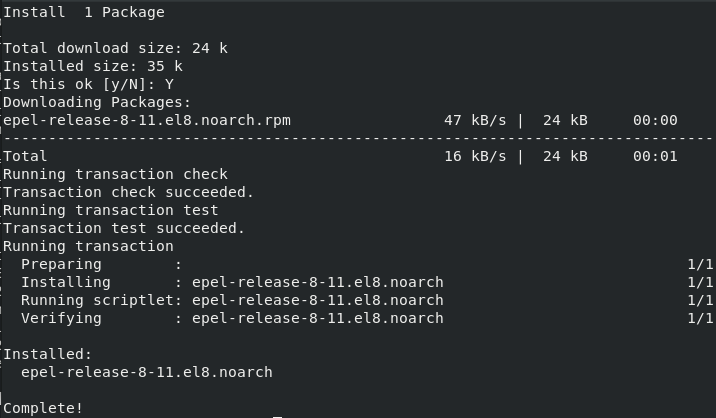Click the 'Downloading Packages:' line

coord(97,102)
